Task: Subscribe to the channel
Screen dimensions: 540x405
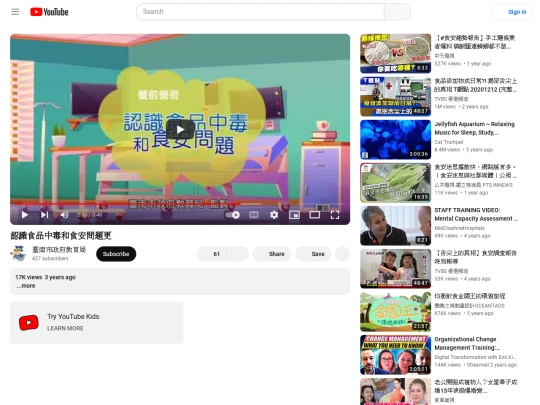Action: pos(116,254)
